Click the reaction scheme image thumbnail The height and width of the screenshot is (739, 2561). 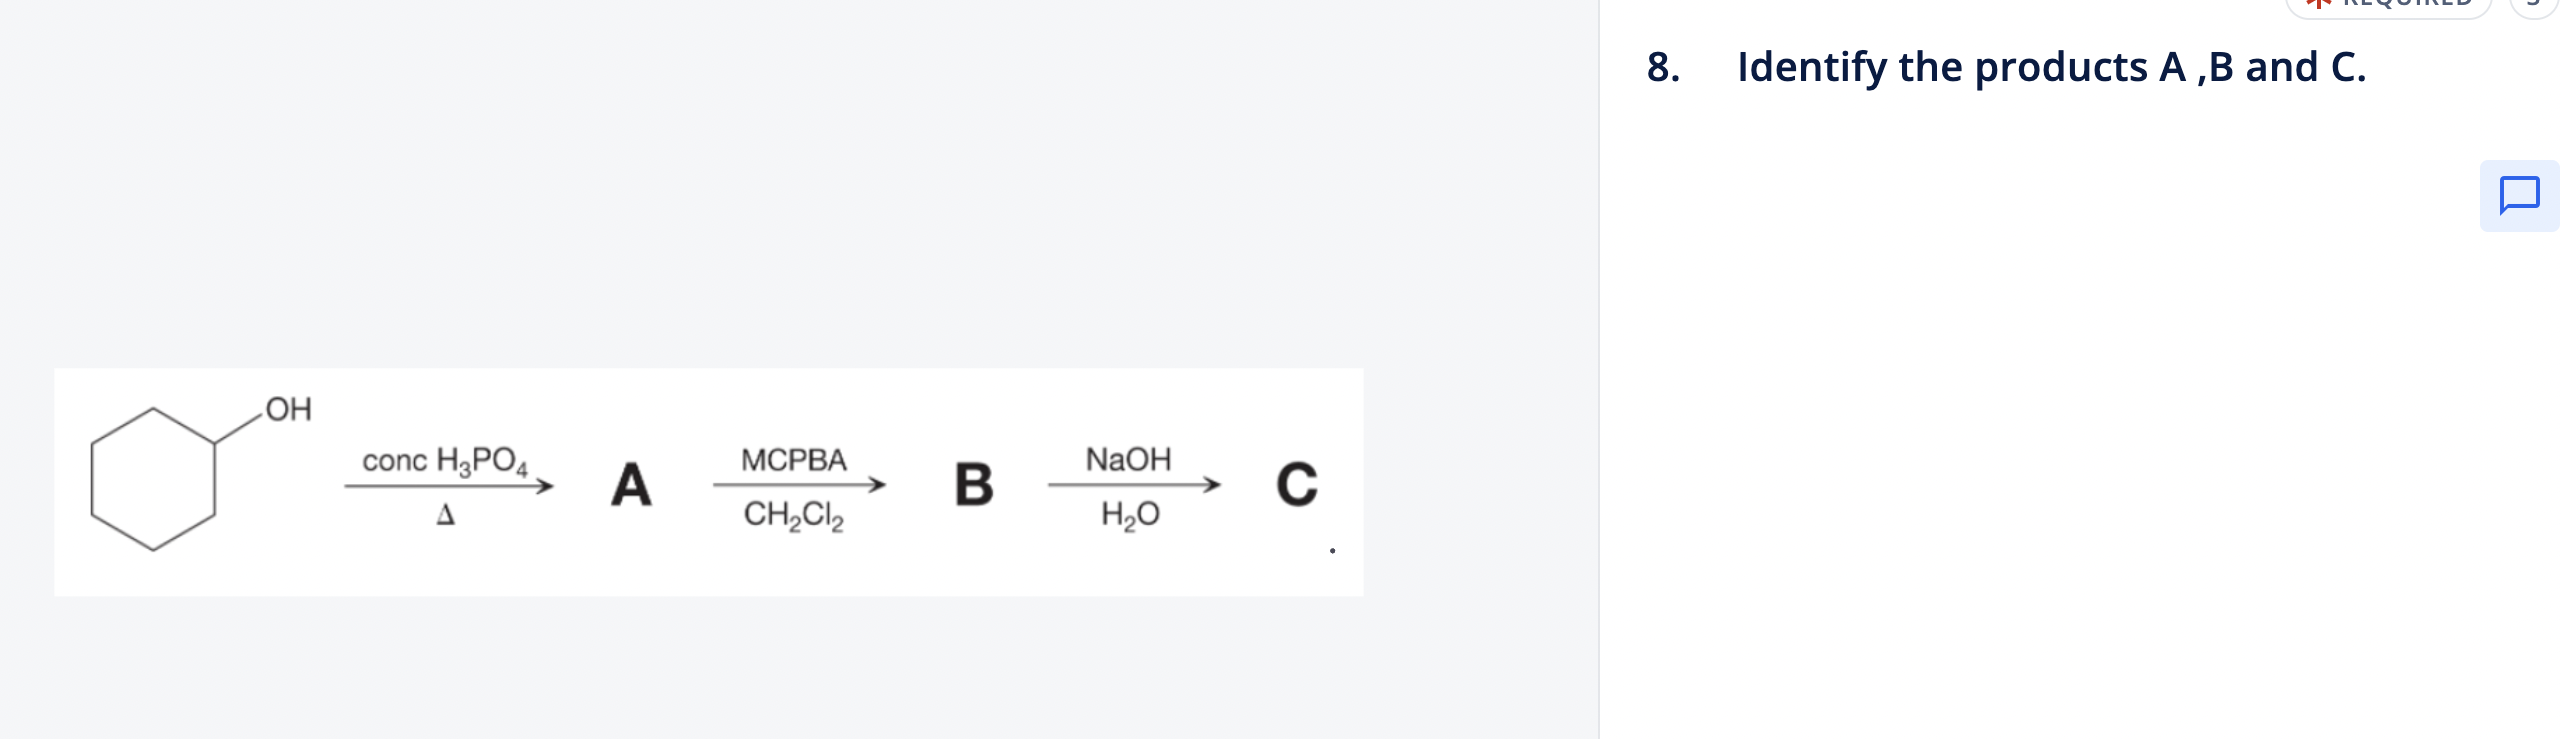[x=708, y=480]
